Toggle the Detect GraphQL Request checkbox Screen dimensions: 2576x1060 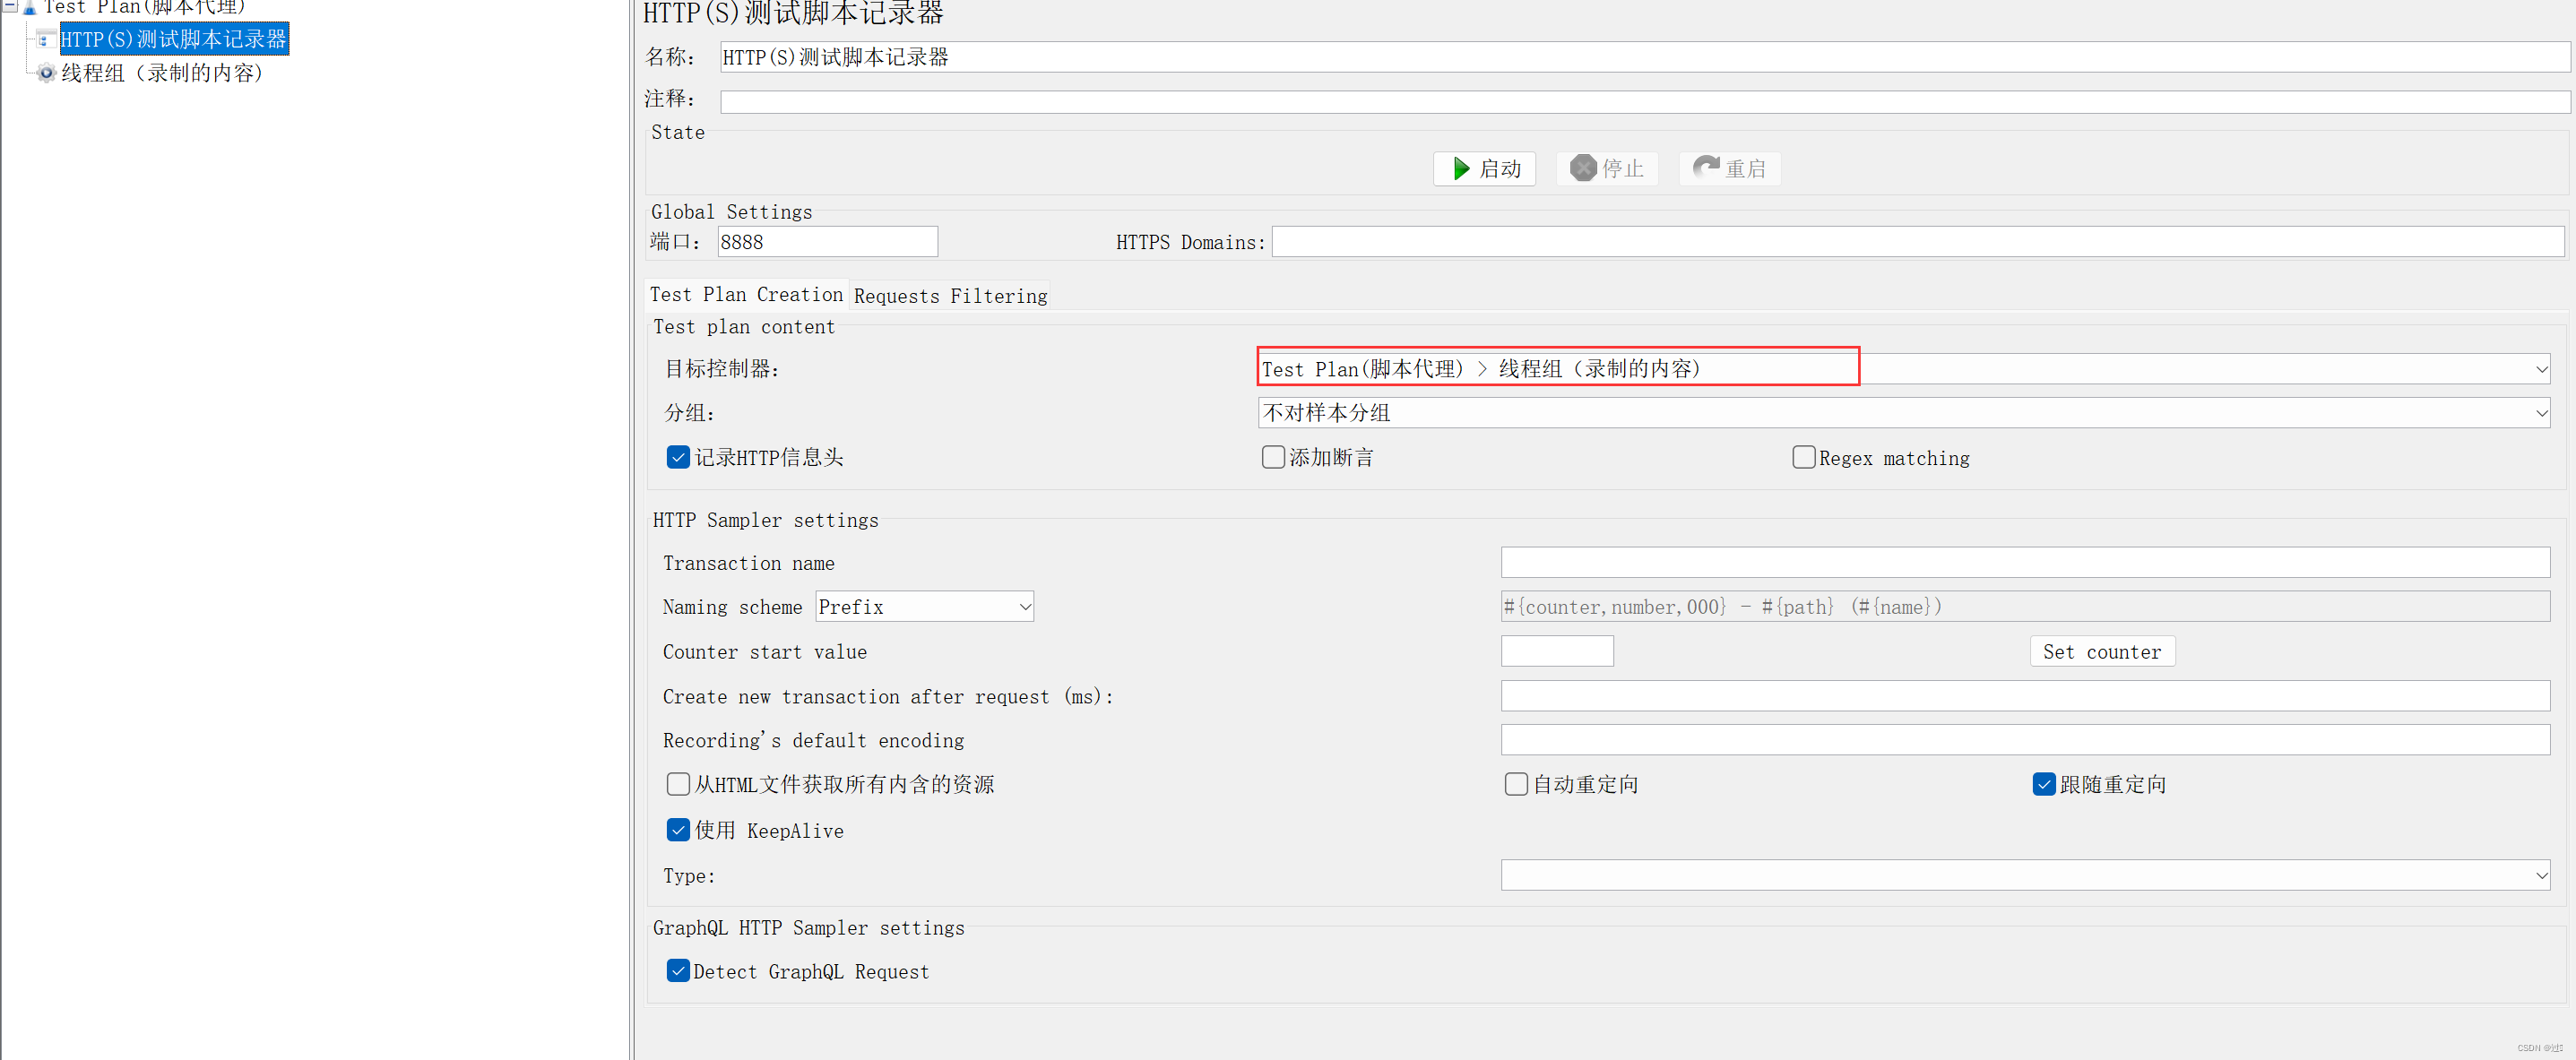tap(678, 971)
